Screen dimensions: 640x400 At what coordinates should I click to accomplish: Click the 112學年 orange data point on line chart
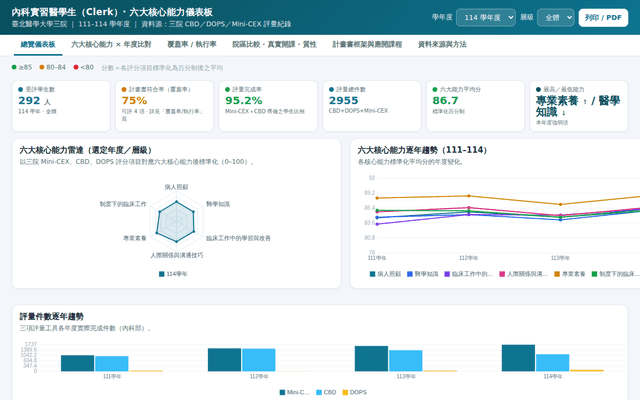click(x=469, y=196)
